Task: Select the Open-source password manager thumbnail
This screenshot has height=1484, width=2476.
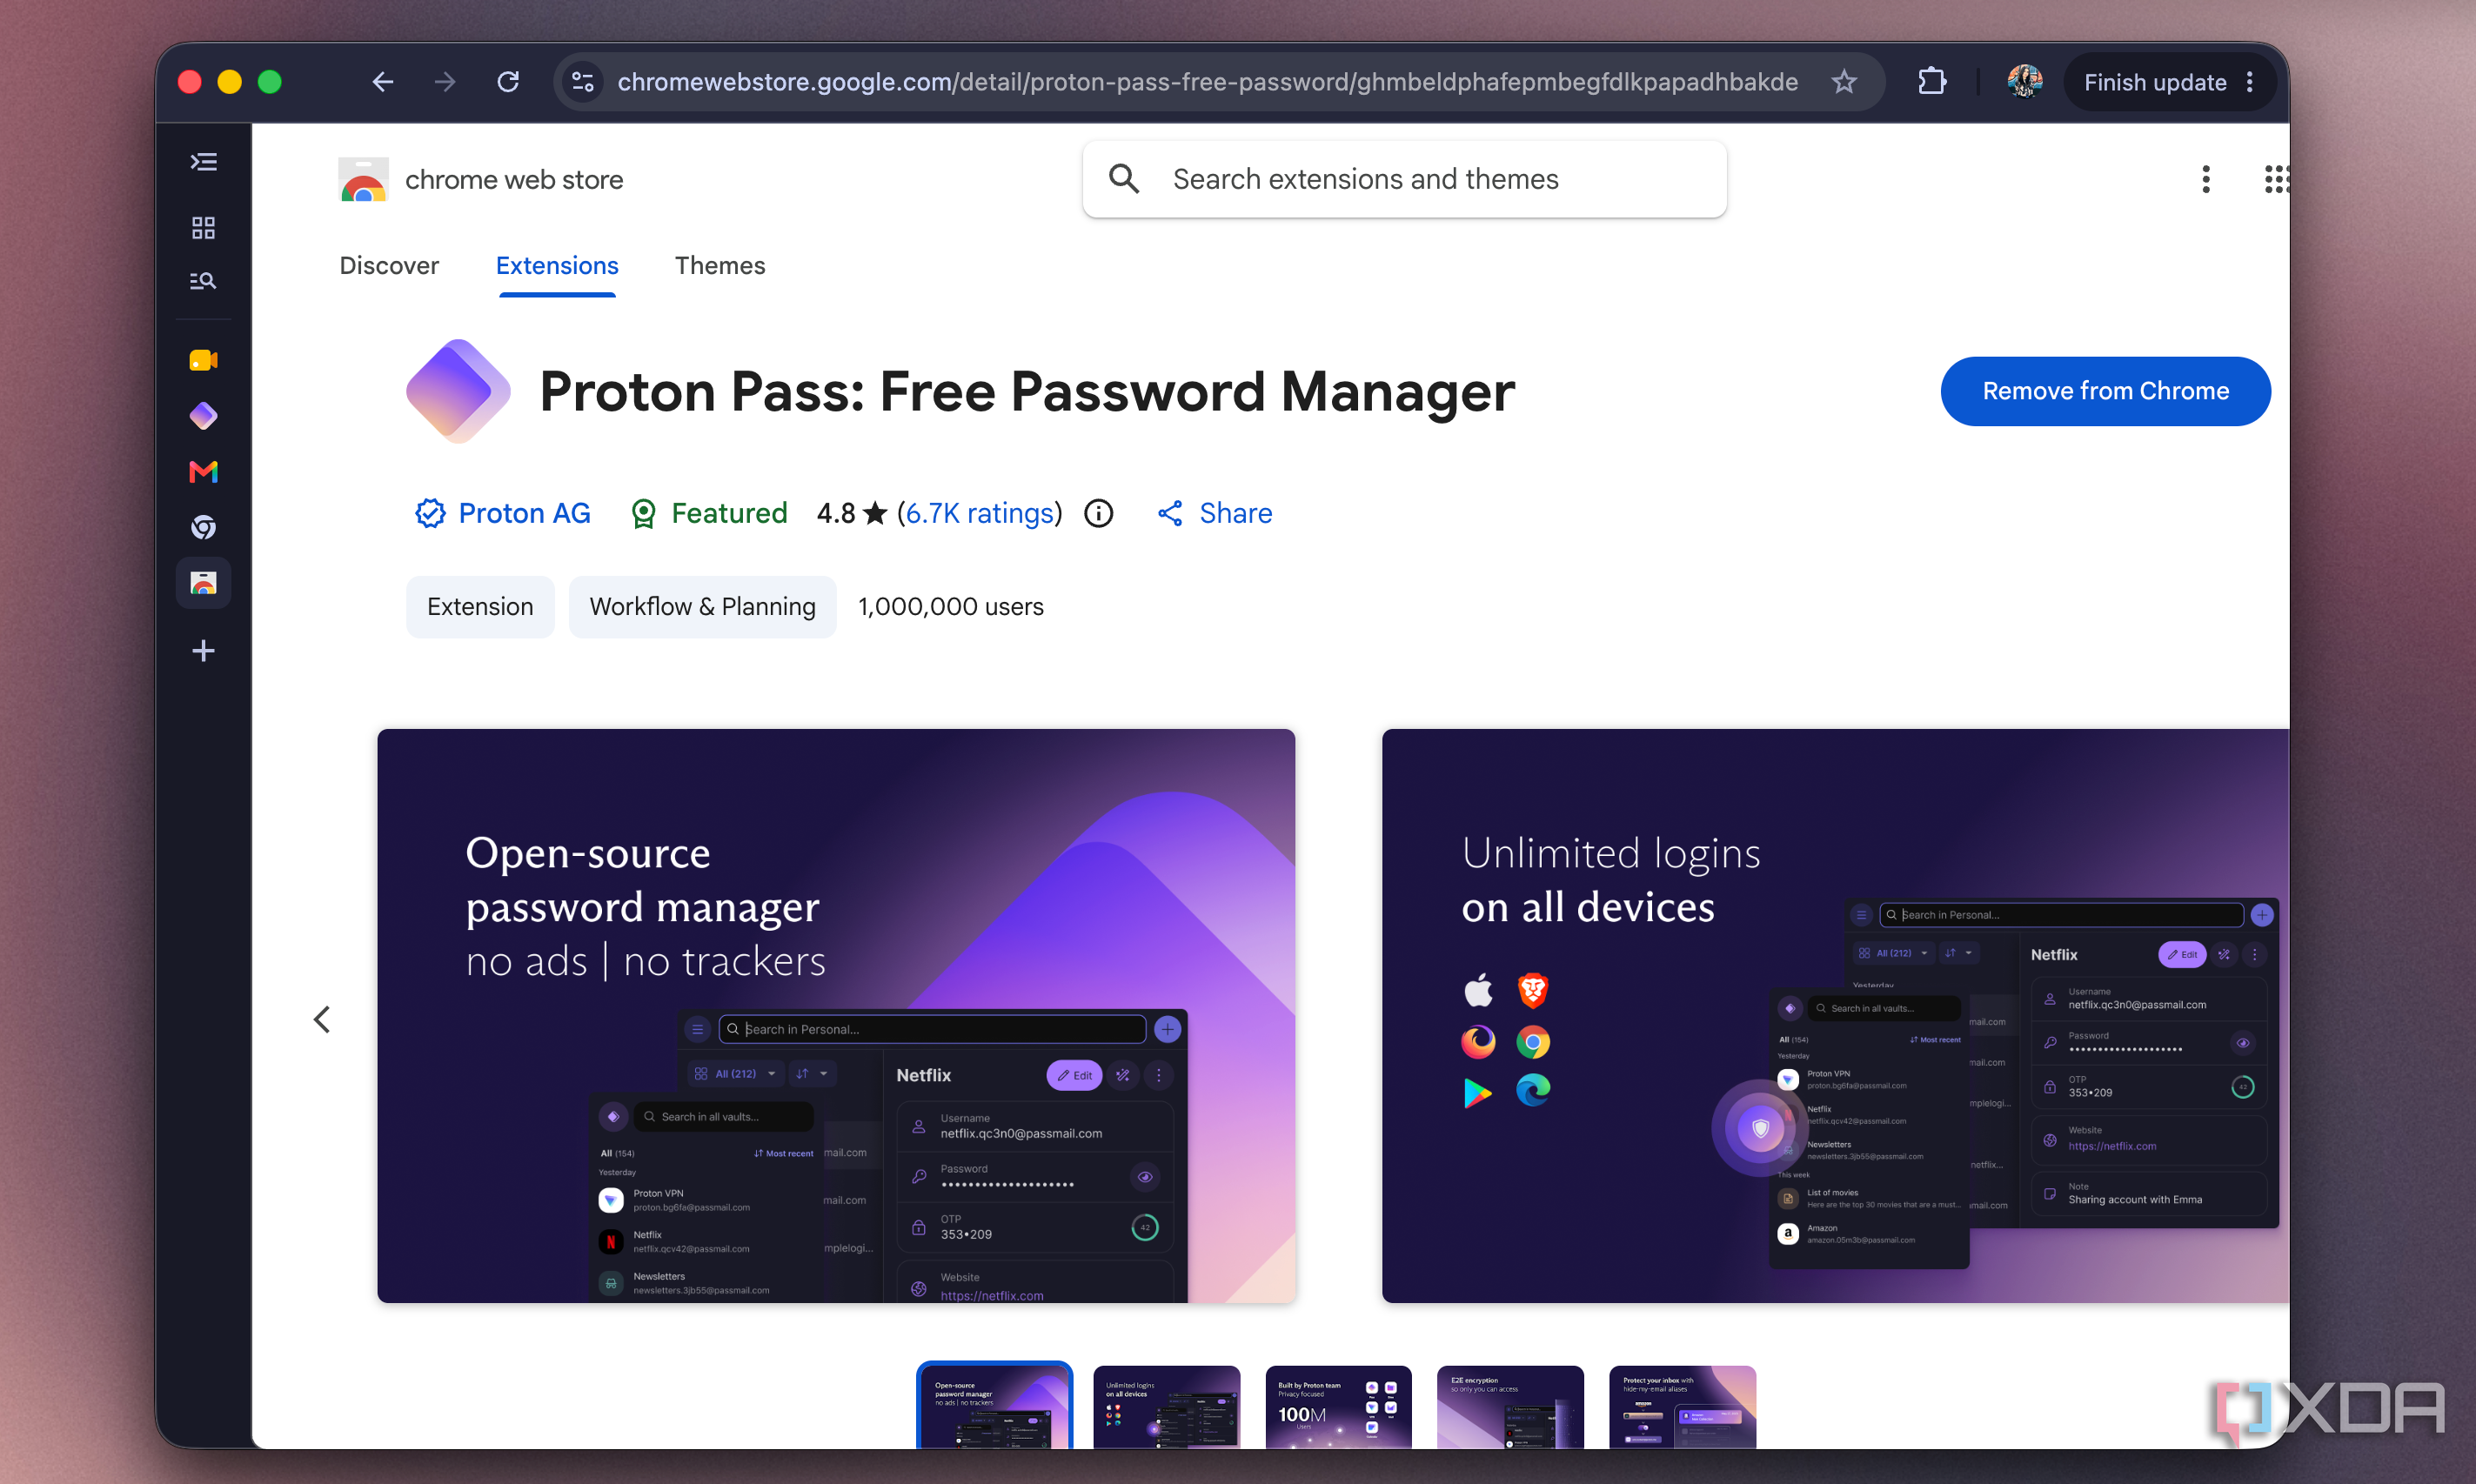Action: [x=994, y=1405]
